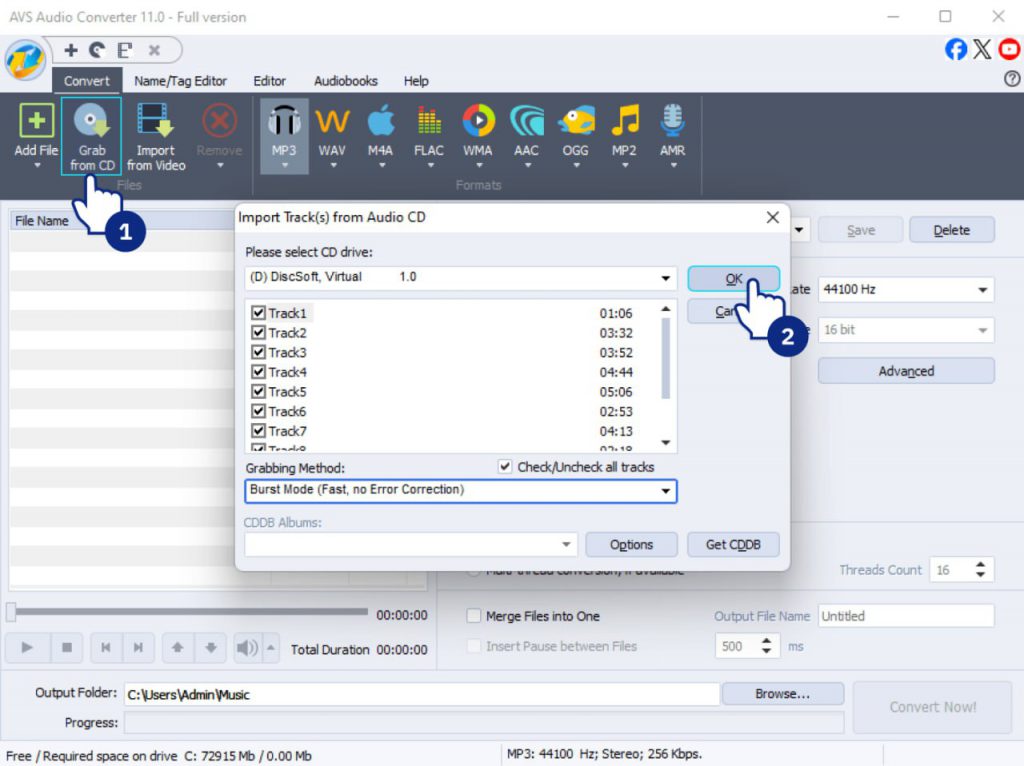The height and width of the screenshot is (766, 1024).
Task: Click the playback position slider
Action: click(x=188, y=611)
